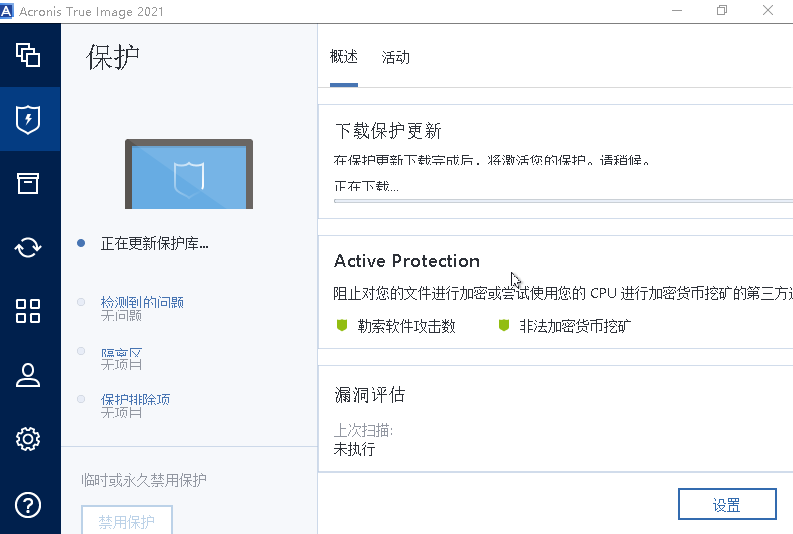Click the 勒索软件攻击数 label
This screenshot has width=793, height=534.
407,326
